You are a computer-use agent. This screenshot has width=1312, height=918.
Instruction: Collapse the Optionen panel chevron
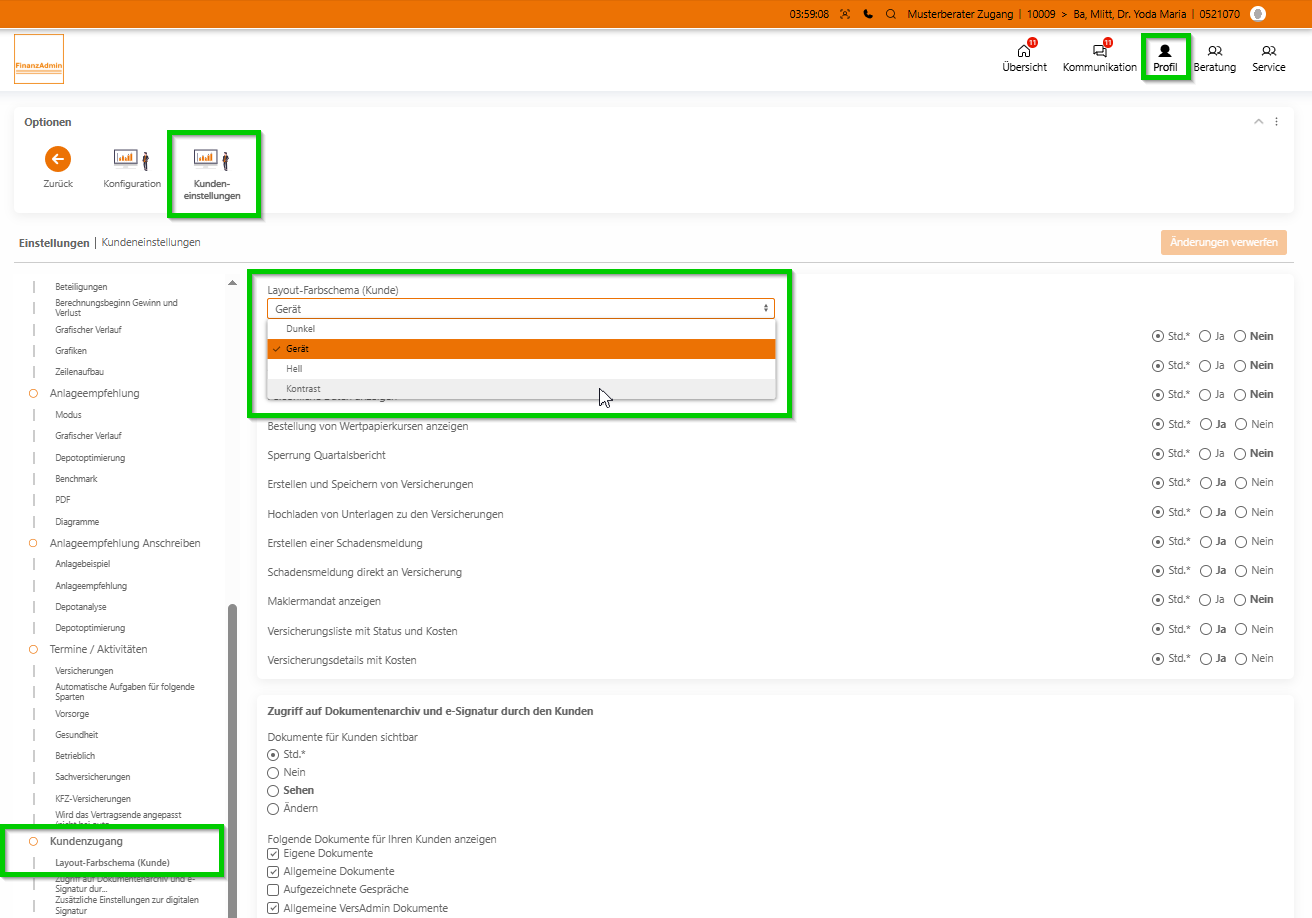pos(1258,122)
